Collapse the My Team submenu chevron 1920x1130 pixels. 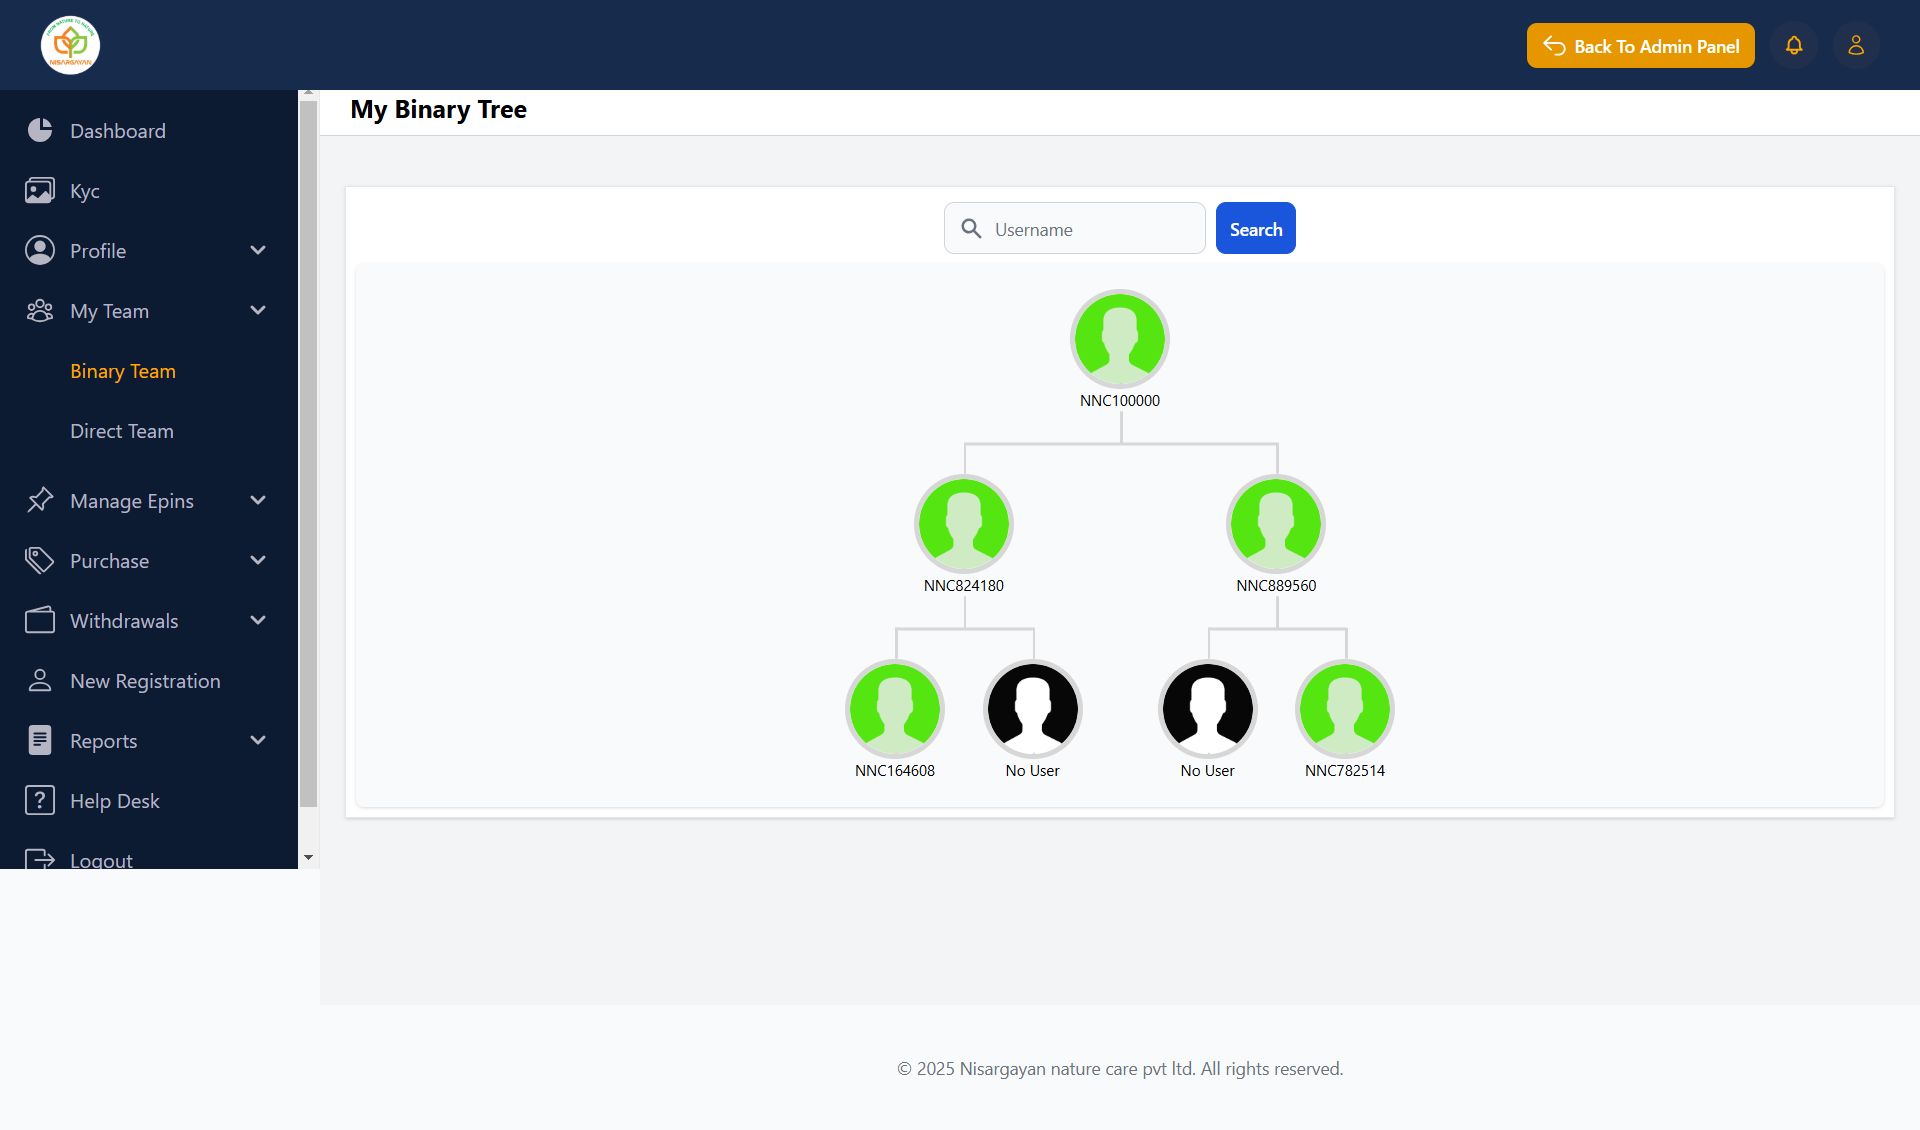pyautogui.click(x=258, y=311)
